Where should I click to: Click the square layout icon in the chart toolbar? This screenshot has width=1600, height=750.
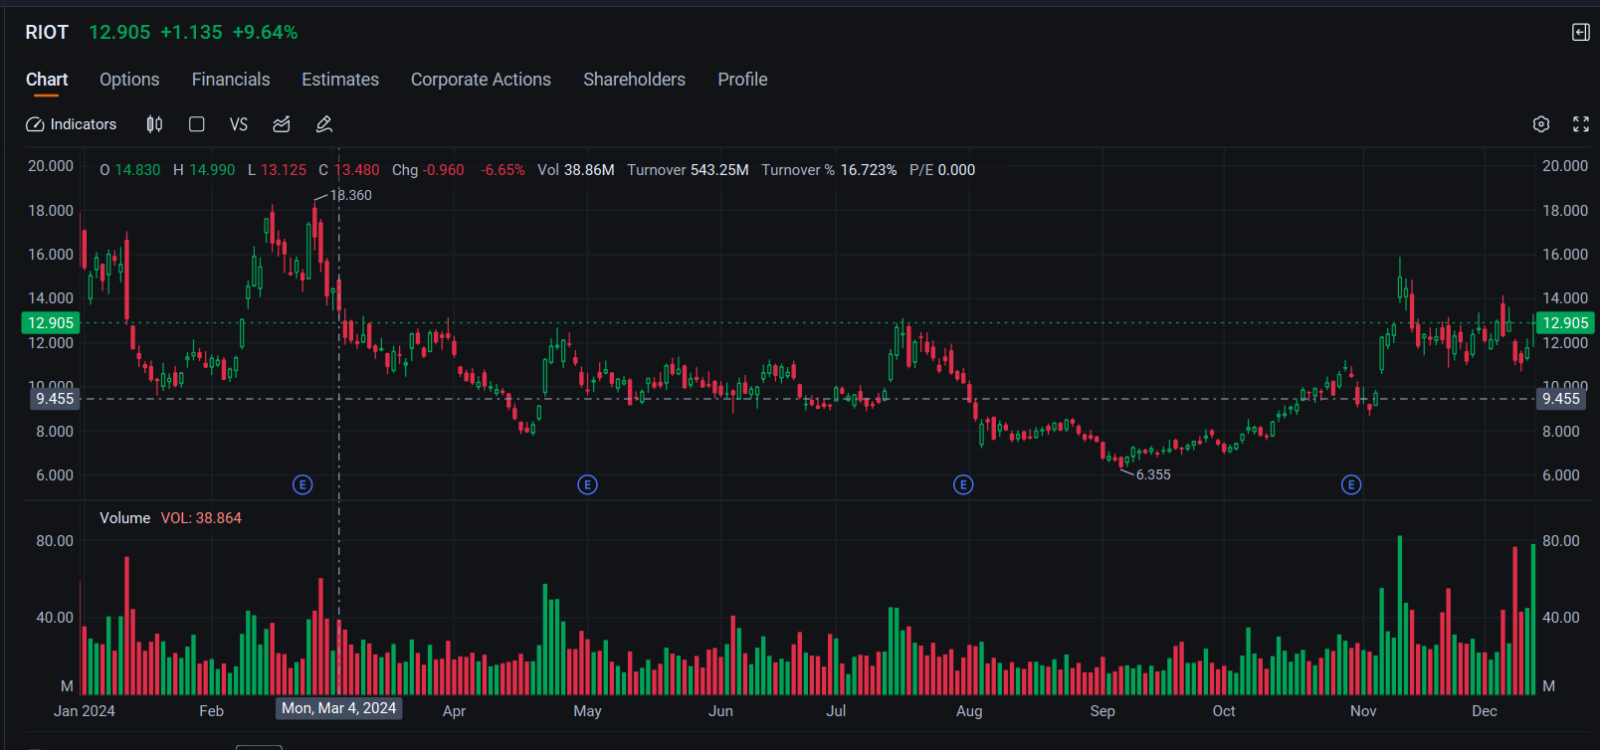[197, 124]
